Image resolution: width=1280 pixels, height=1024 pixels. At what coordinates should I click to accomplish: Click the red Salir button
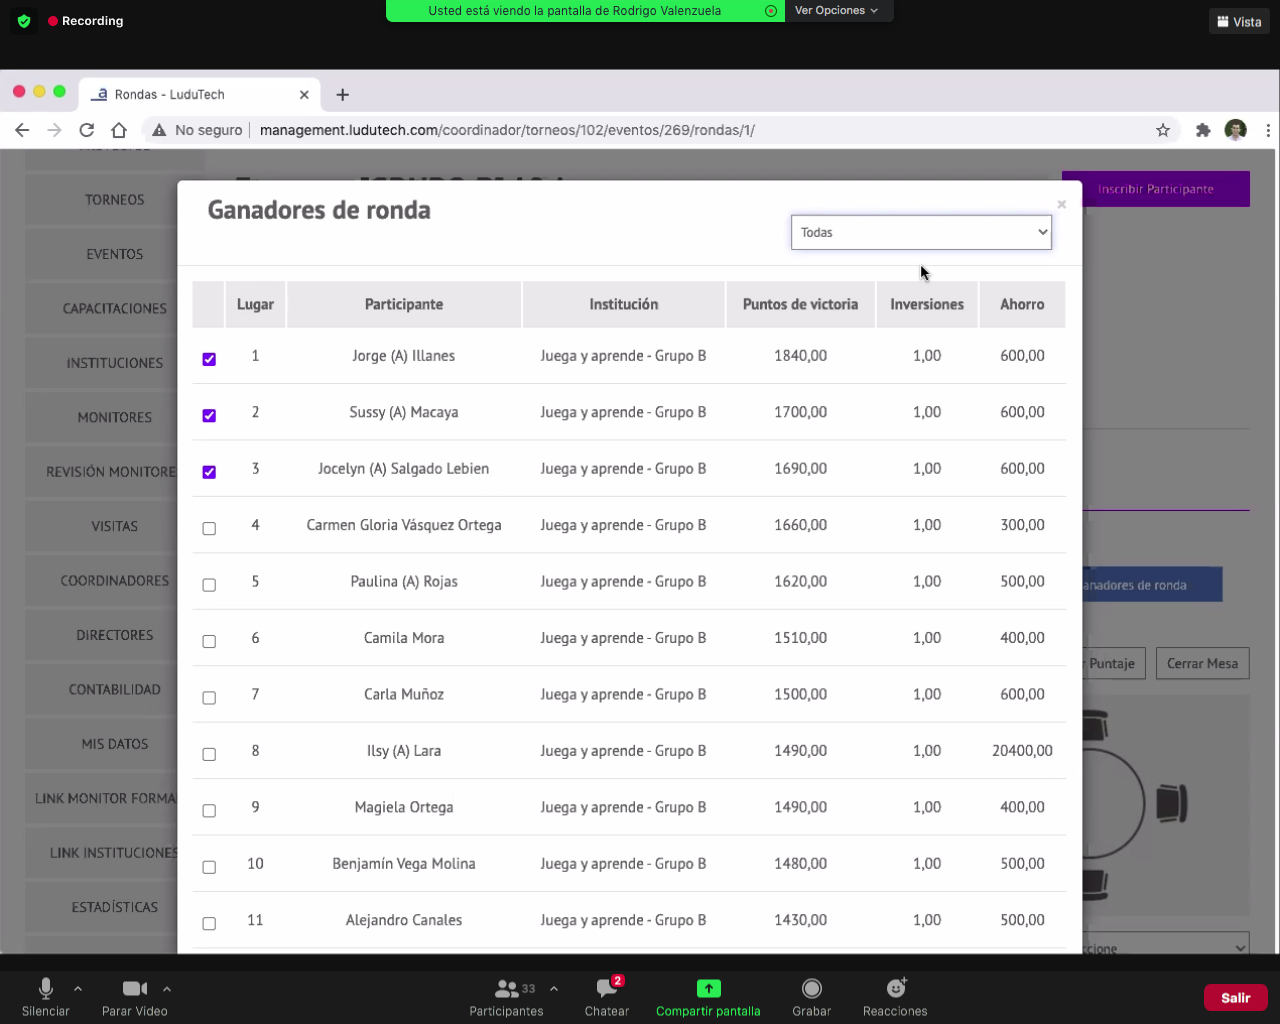tap(1235, 997)
